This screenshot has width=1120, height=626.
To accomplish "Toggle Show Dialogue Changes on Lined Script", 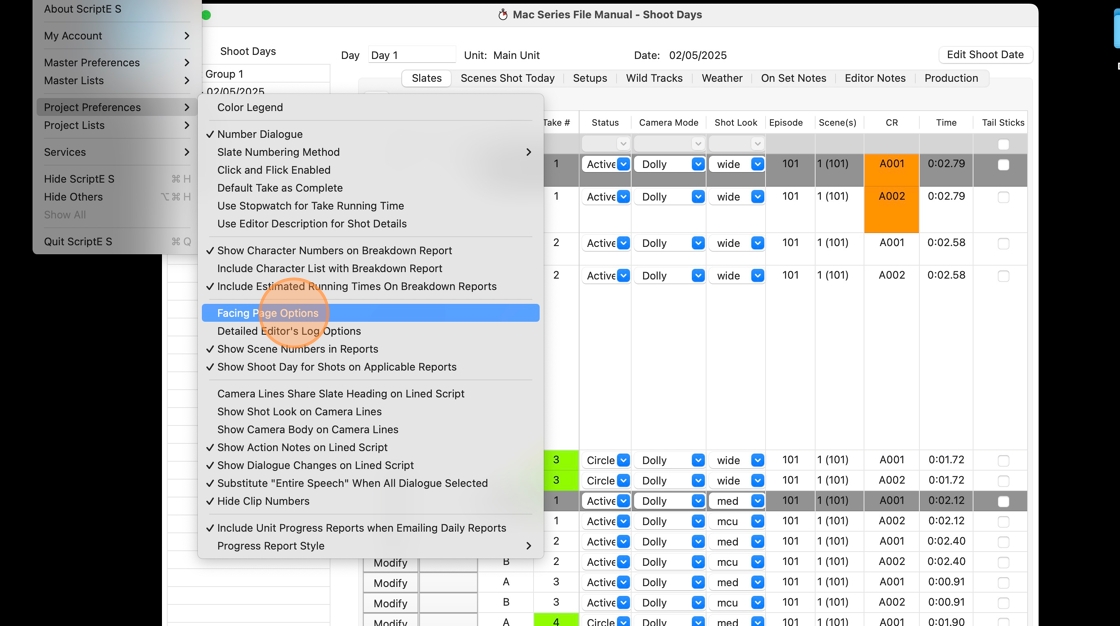I will click(370, 465).
